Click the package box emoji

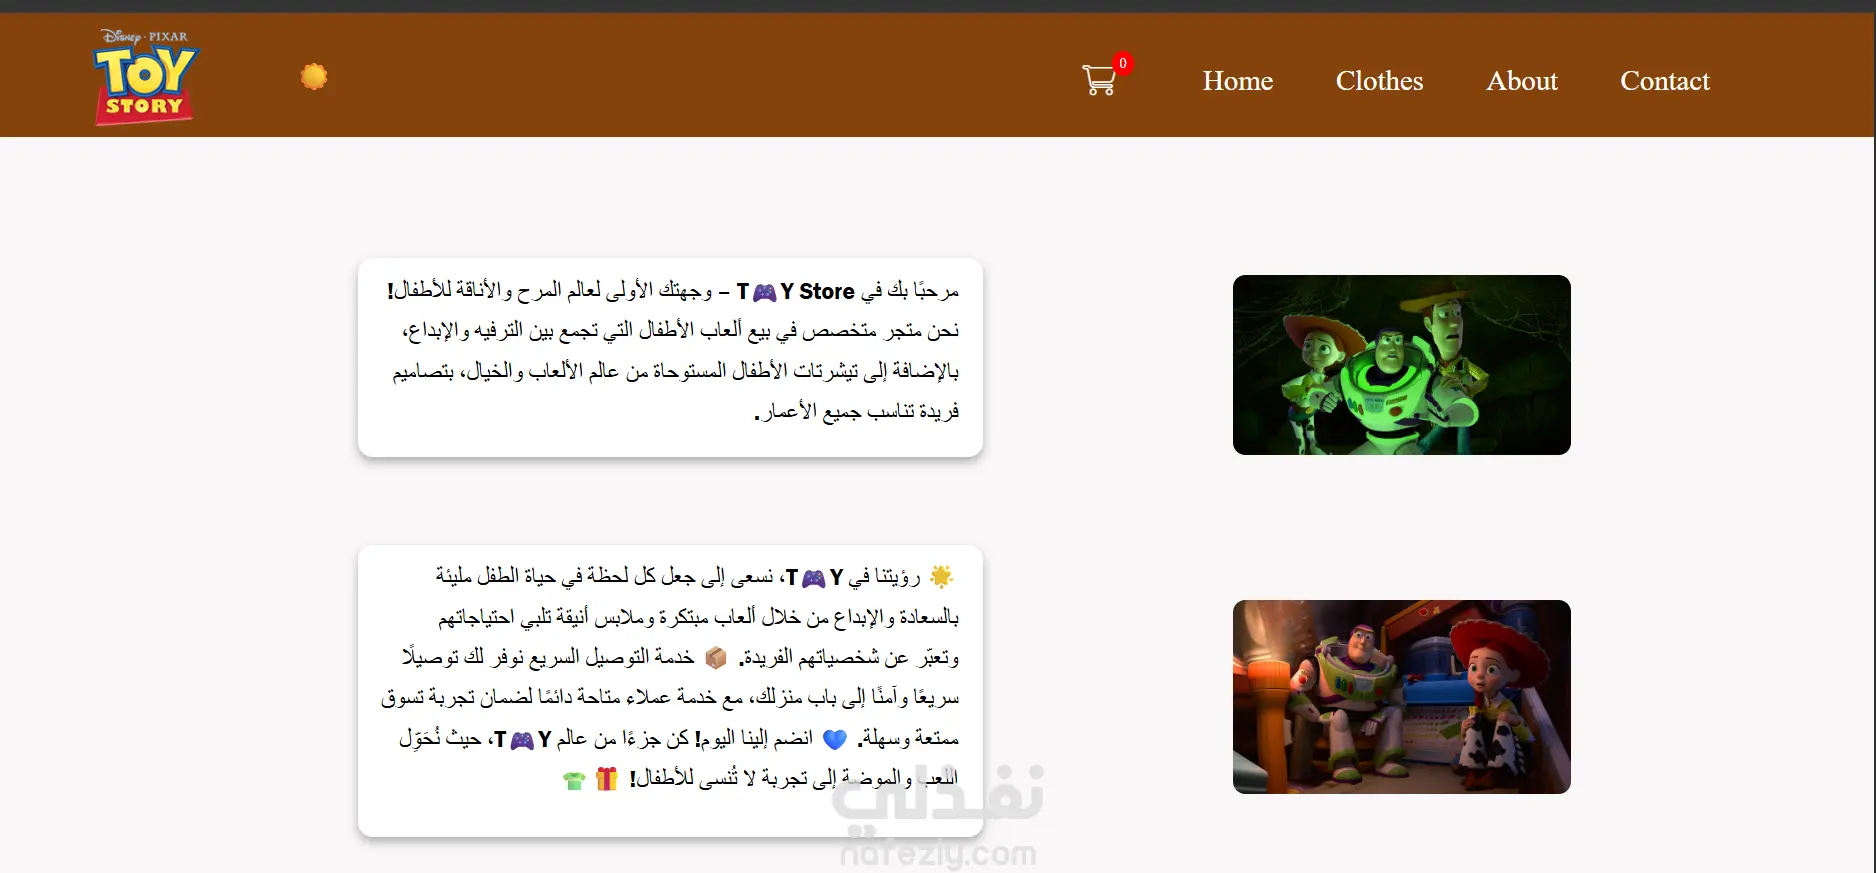(x=716, y=657)
